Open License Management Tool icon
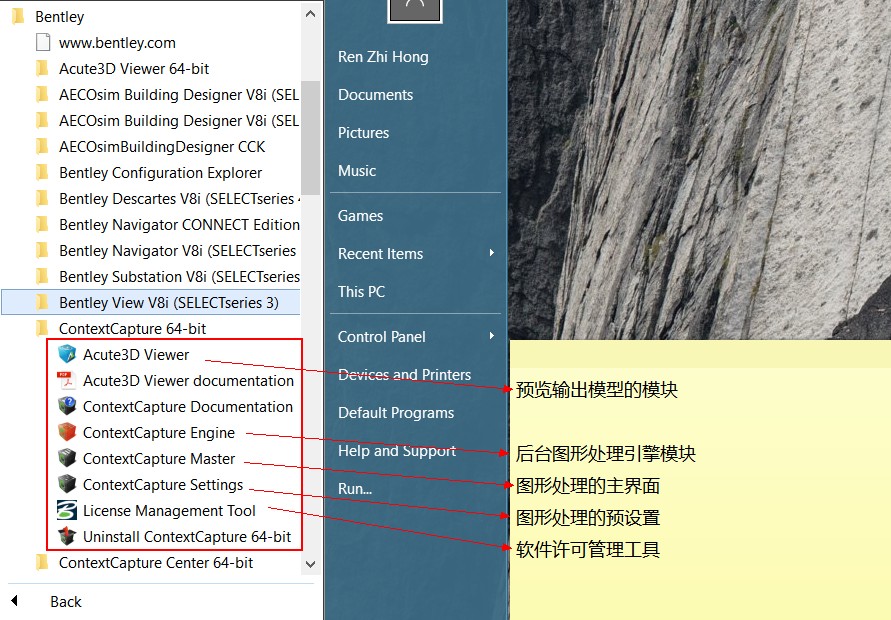 (x=67, y=510)
